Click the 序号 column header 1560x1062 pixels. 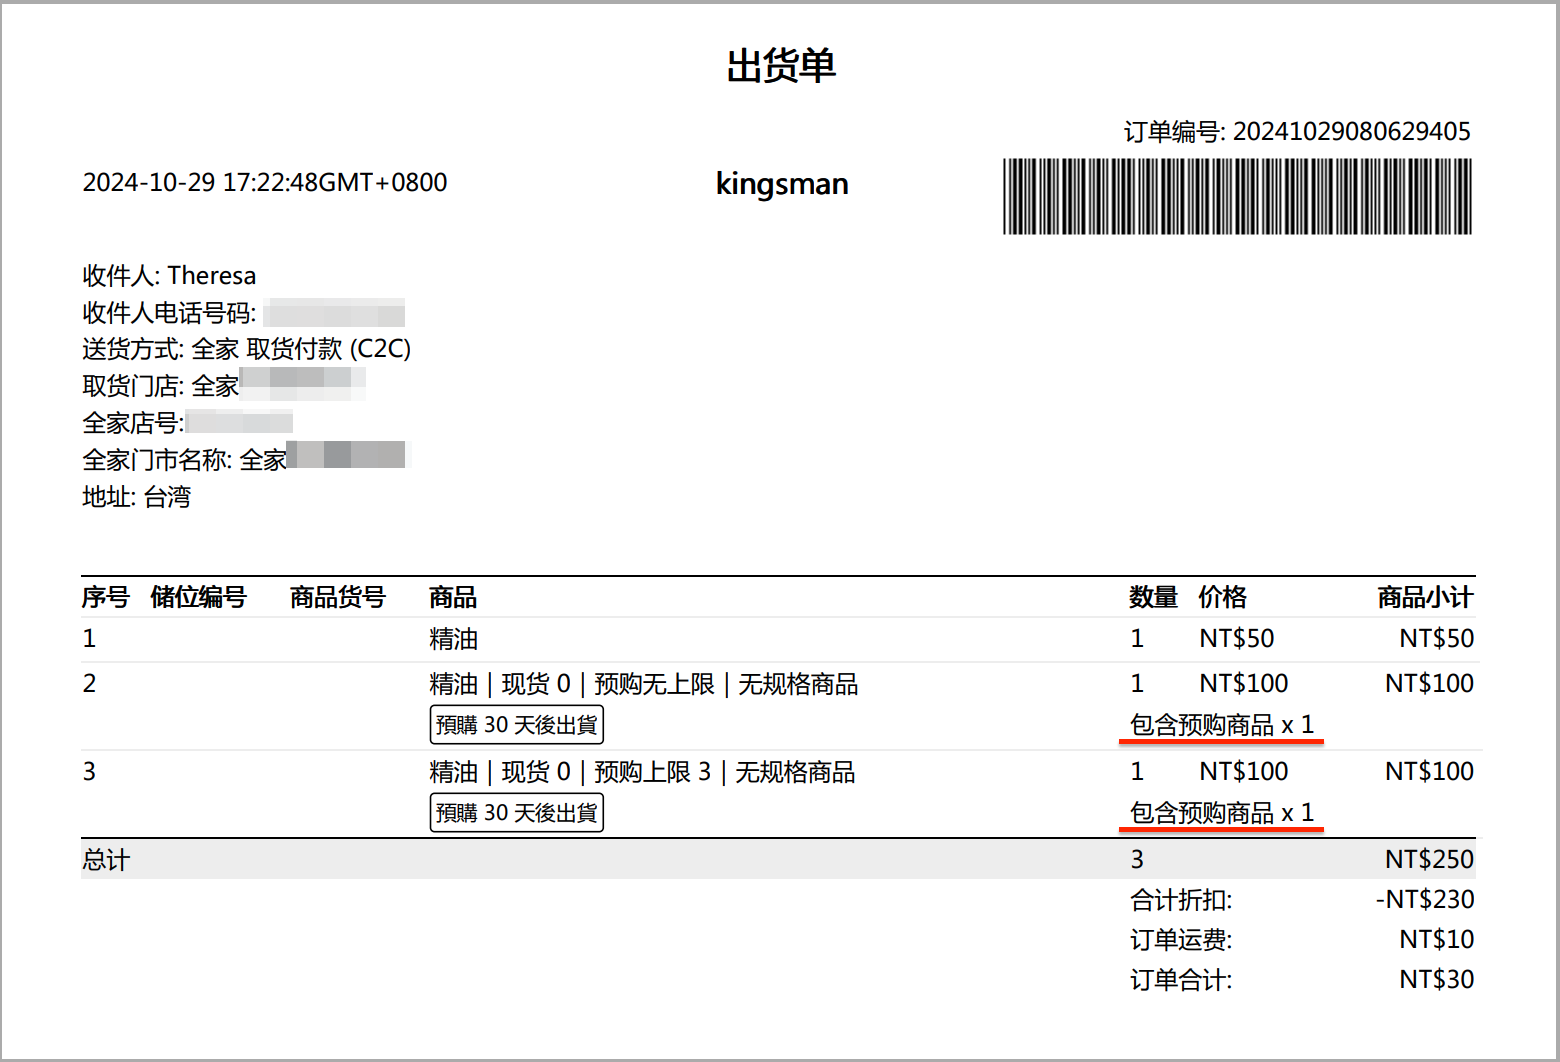(105, 597)
